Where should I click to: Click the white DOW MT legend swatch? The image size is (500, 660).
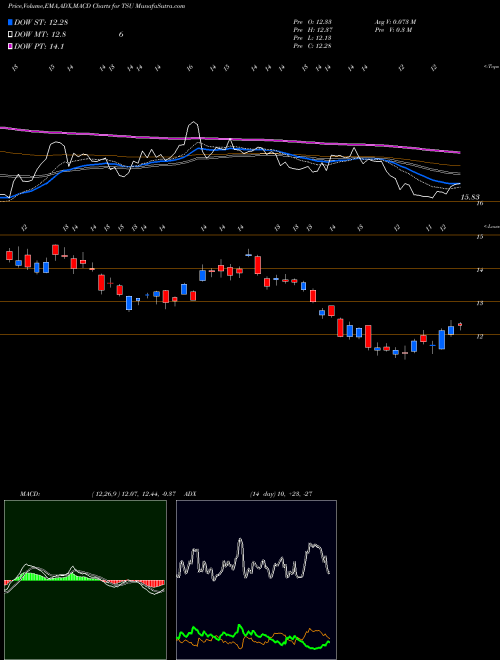coord(10,35)
